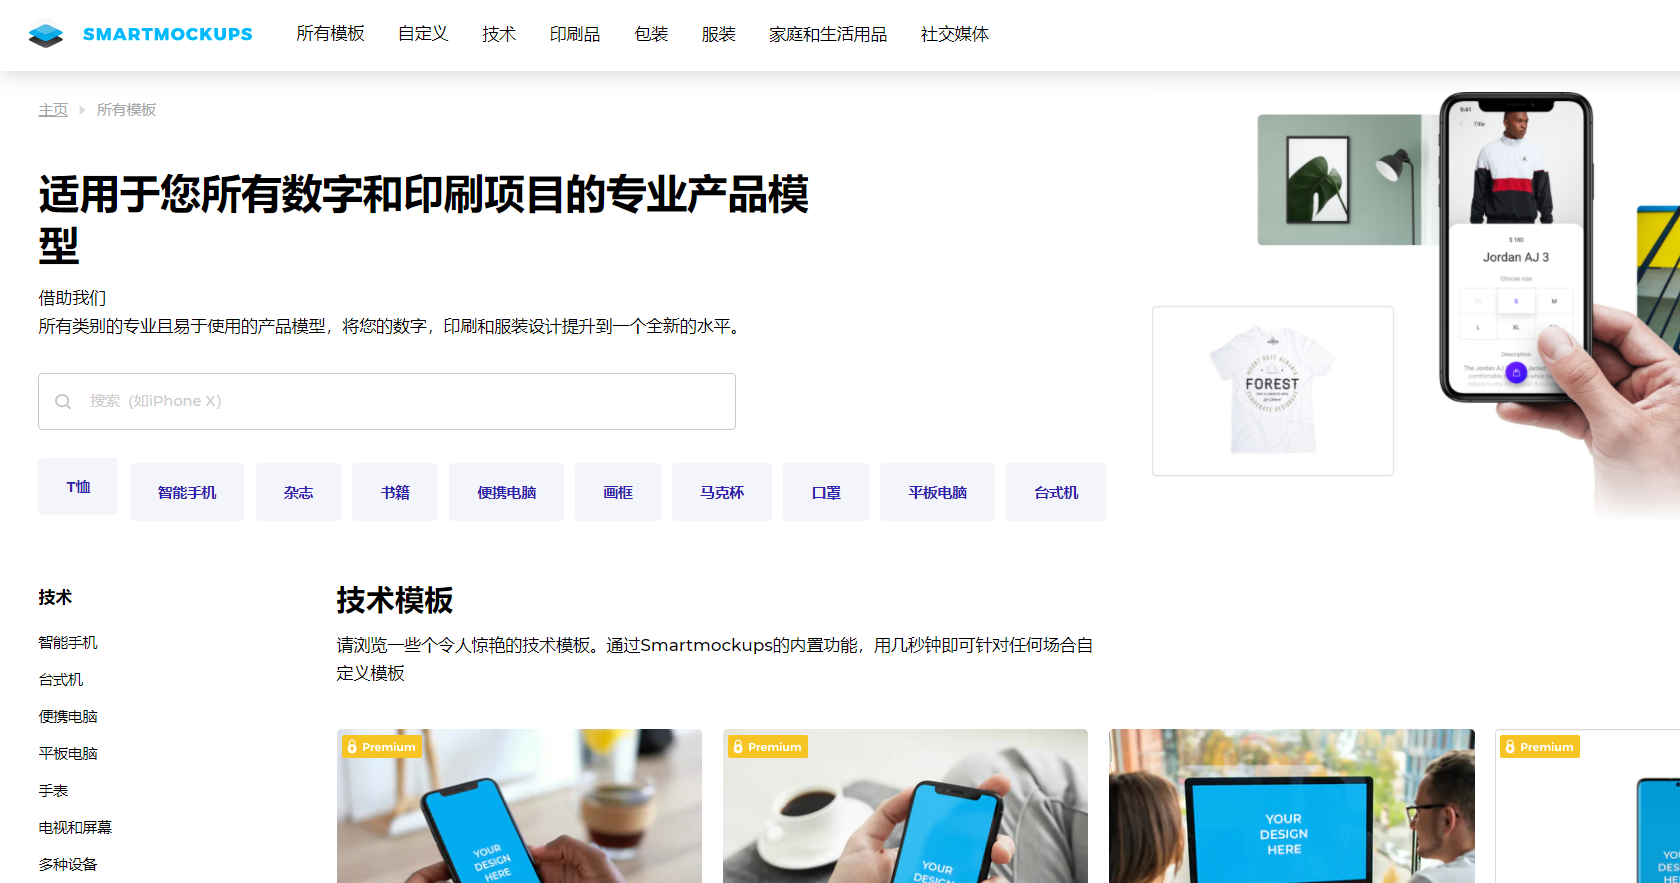This screenshot has height=883, width=1680.
Task: Open the 家庭和生活用品 navigation menu
Action: (828, 34)
